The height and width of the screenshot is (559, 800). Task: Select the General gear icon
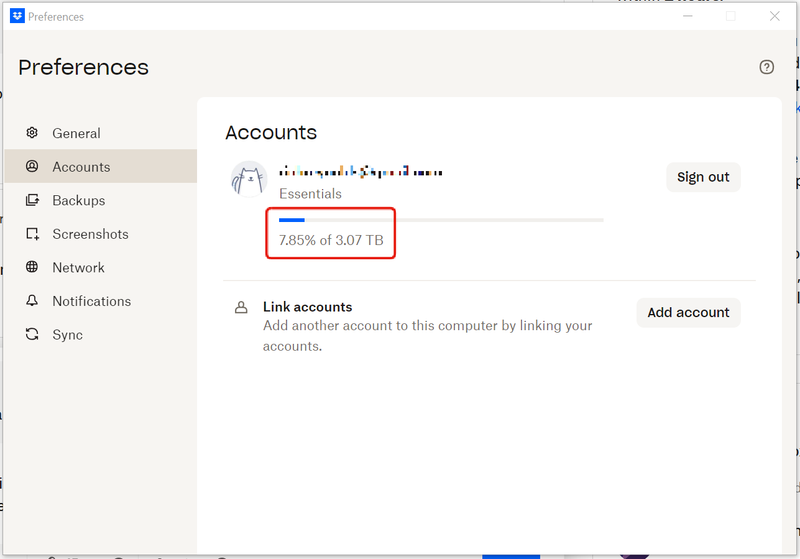pos(32,133)
